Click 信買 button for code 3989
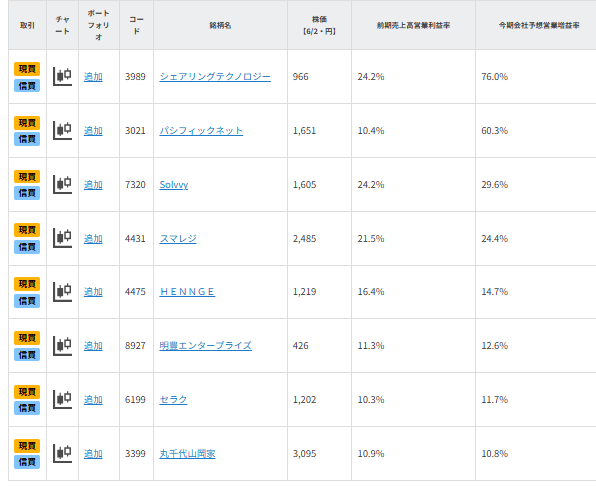This screenshot has height=490, width=596. click(27, 86)
